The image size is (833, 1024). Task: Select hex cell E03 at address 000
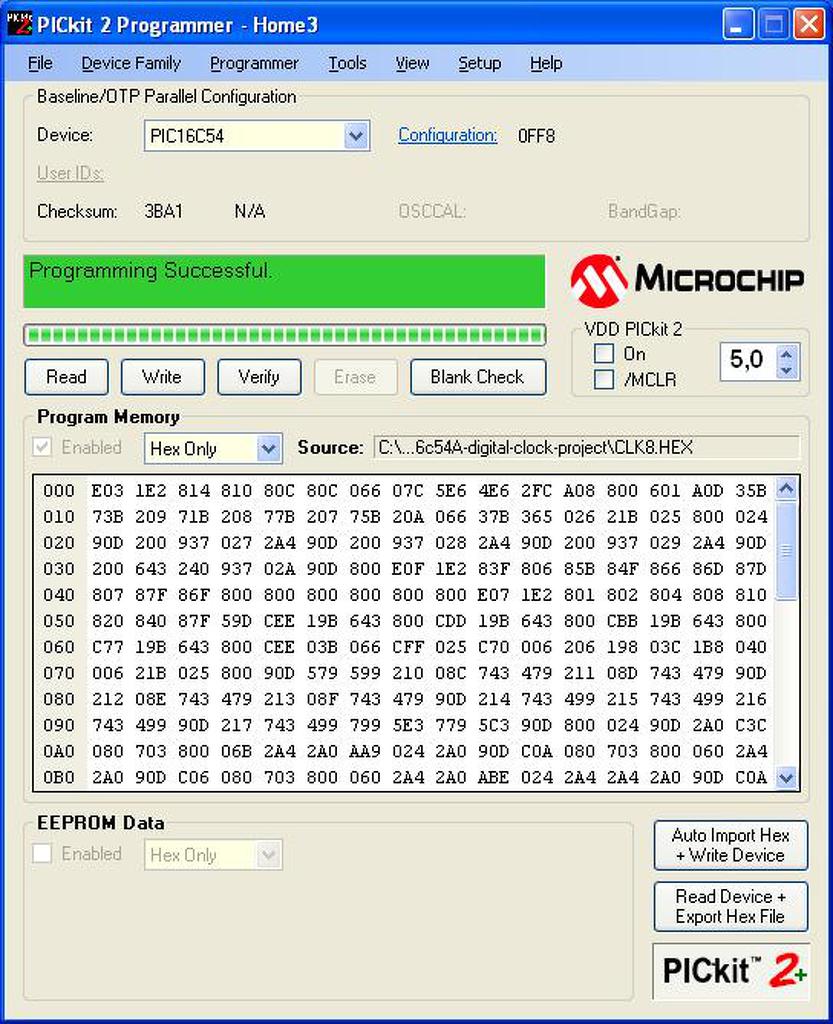(x=108, y=490)
